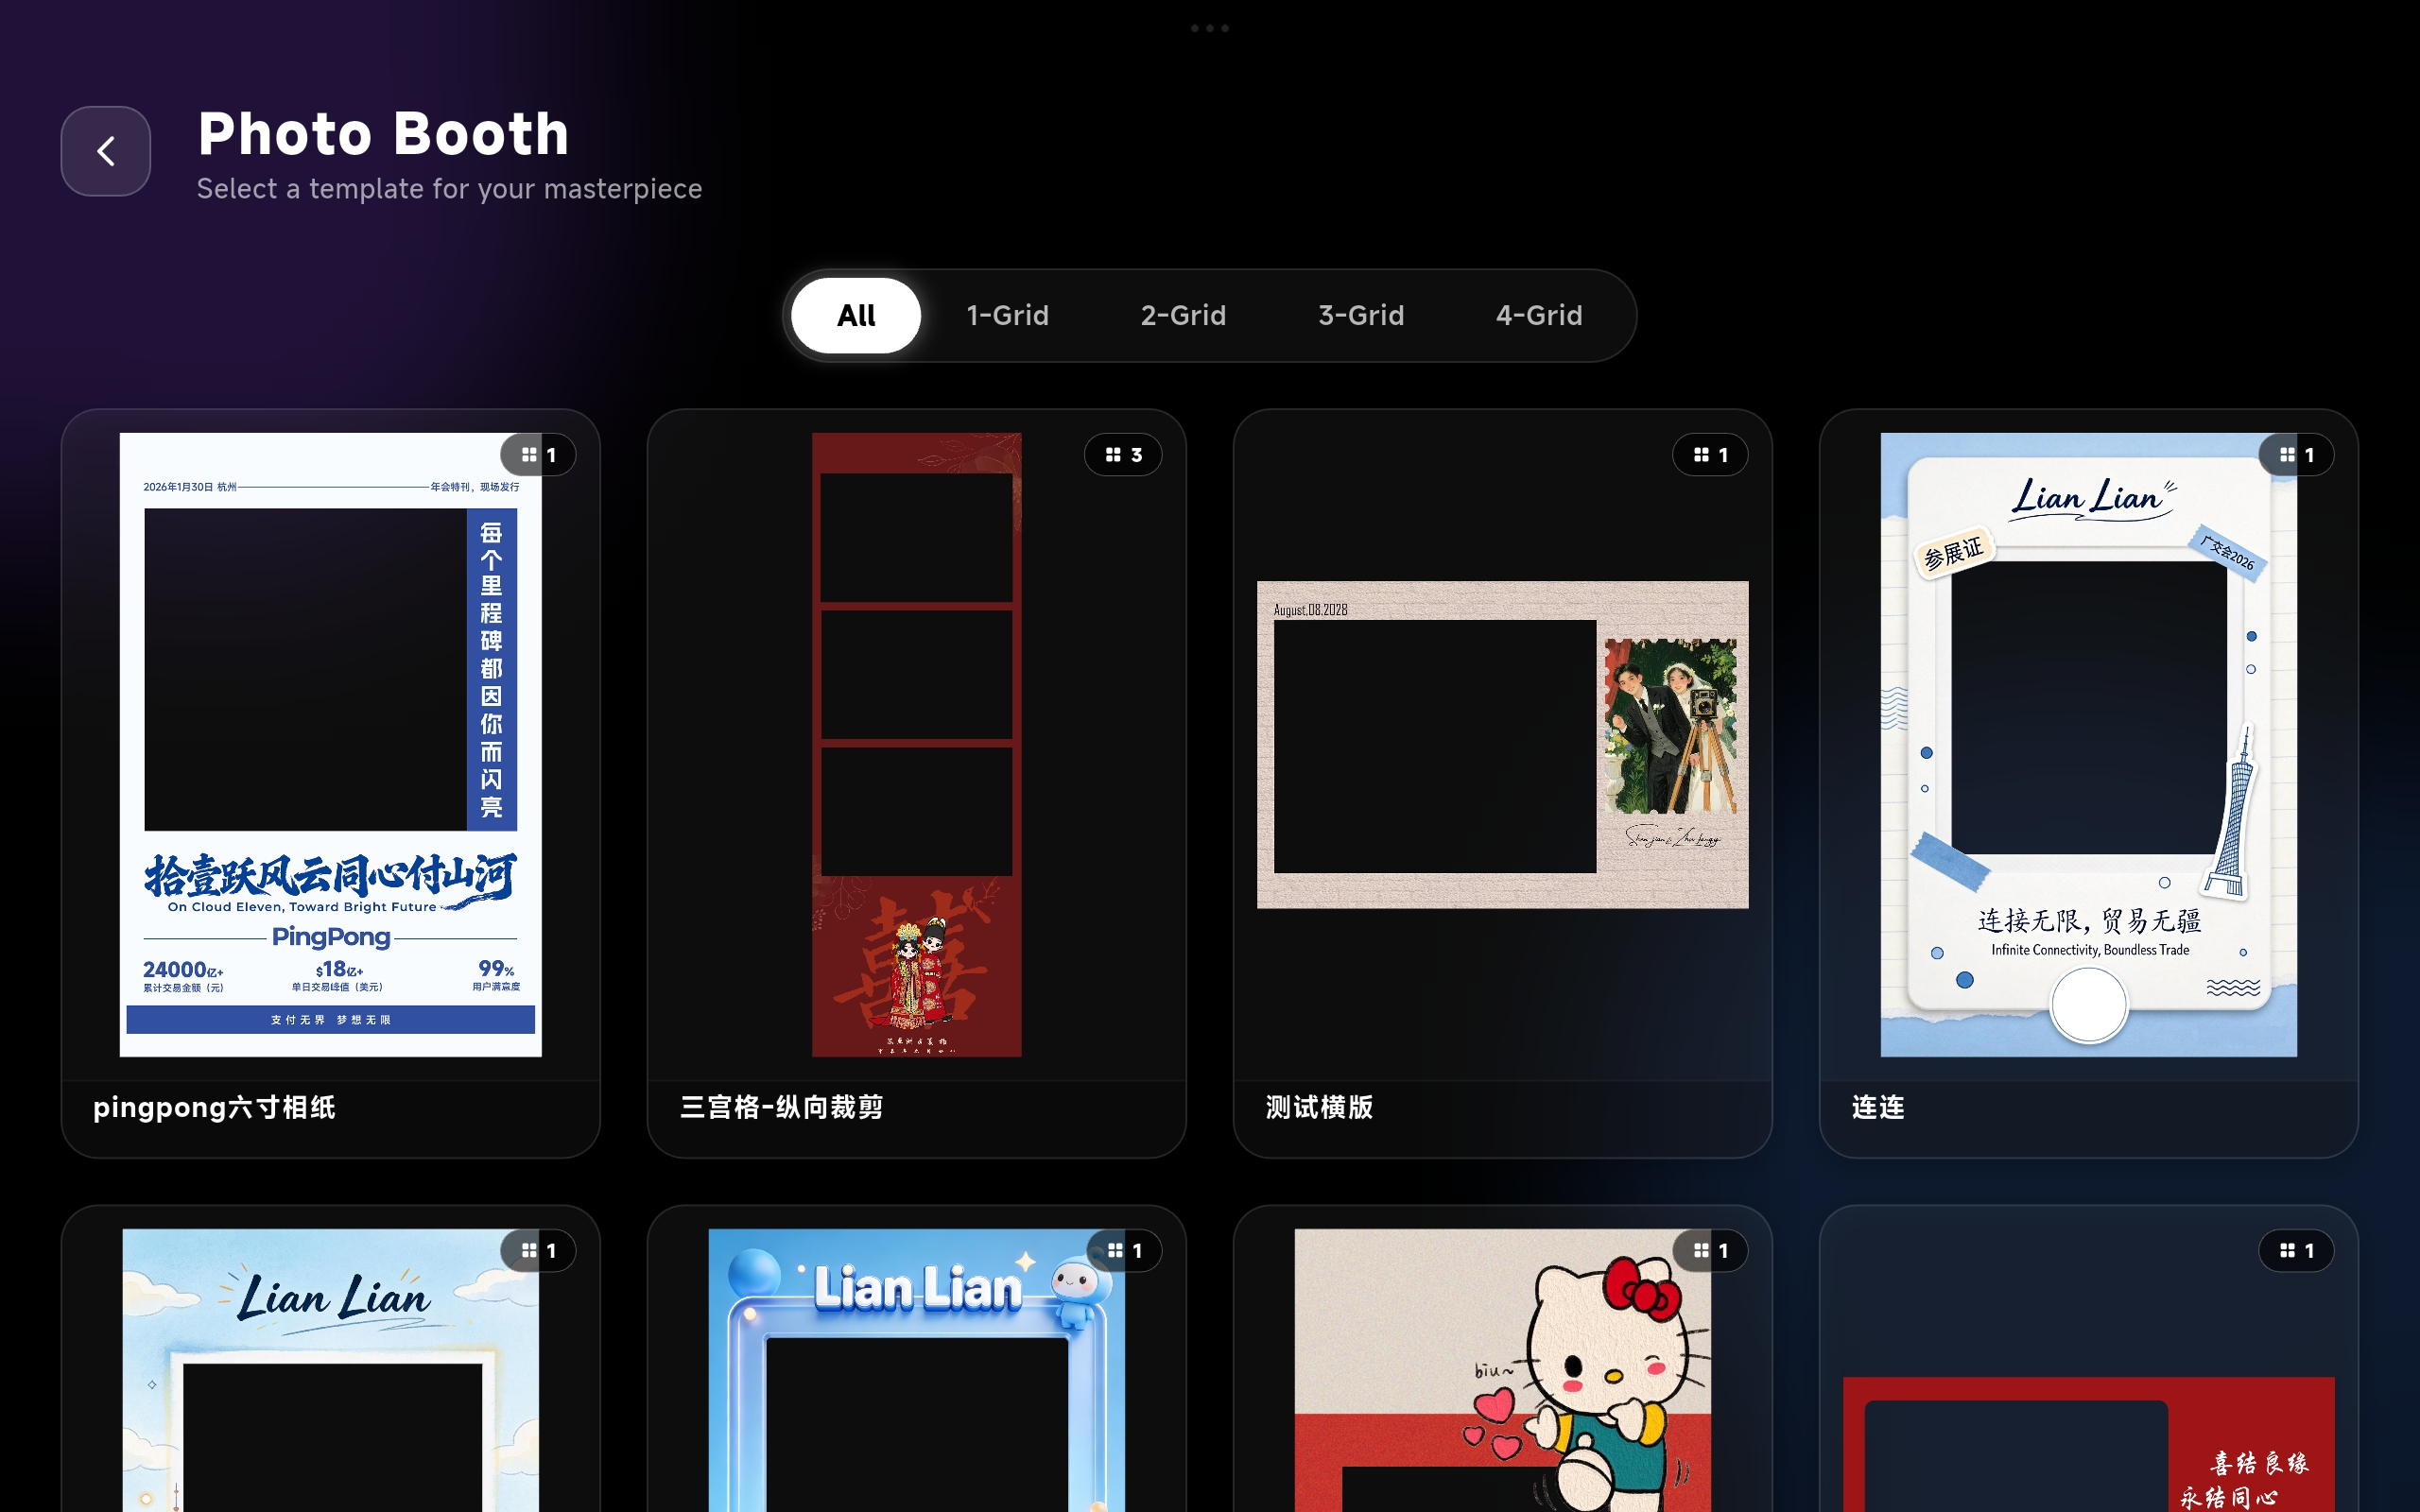Viewport: 2420px width, 1512px height.
Task: Click the 三宫格-纵向裁剪 template name
Action: point(781,1107)
